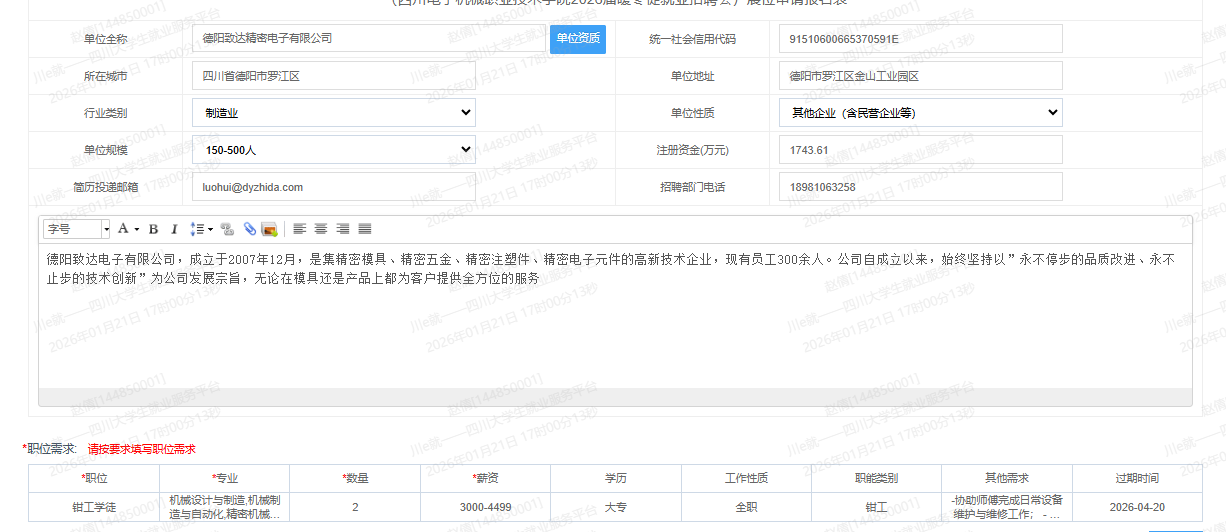Click the 机械设计与制造 major cell
This screenshot has height=532, width=1226.
[x=225, y=507]
